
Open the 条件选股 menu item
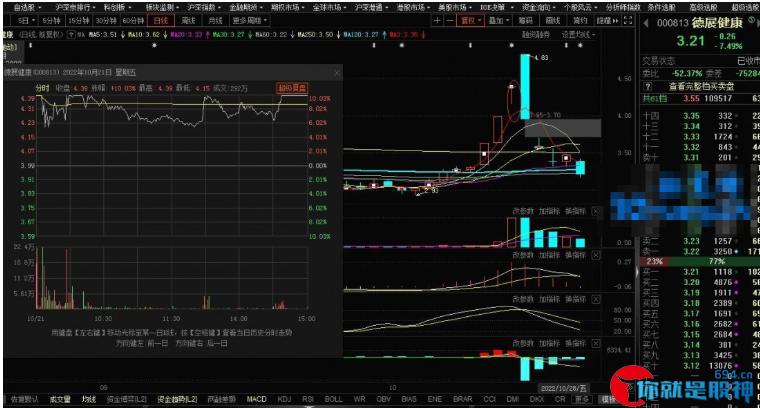[661, 7]
